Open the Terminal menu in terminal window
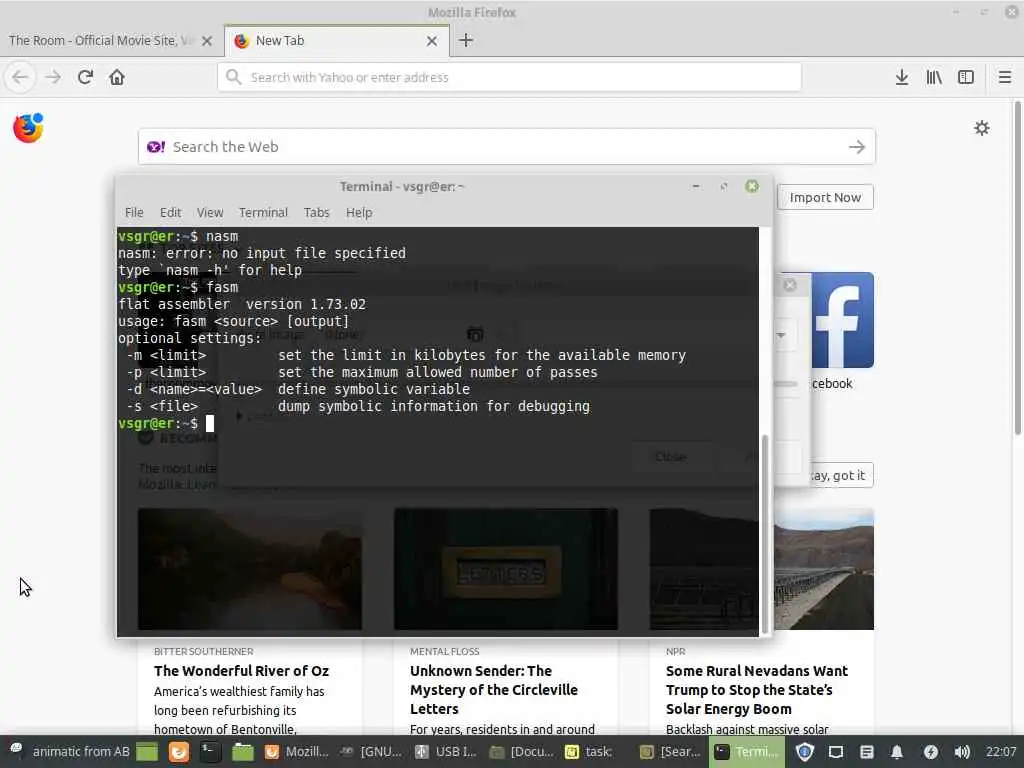 pyautogui.click(x=263, y=212)
